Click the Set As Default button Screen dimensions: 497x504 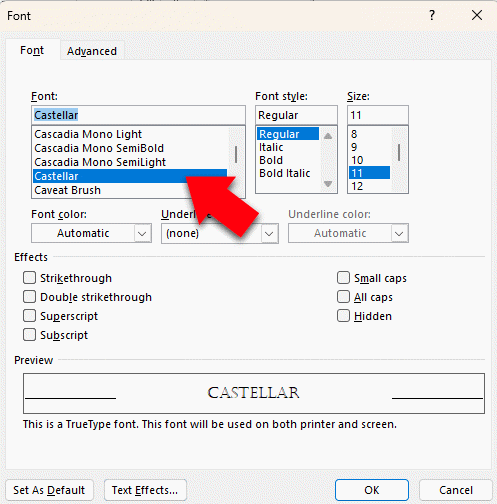(49, 490)
